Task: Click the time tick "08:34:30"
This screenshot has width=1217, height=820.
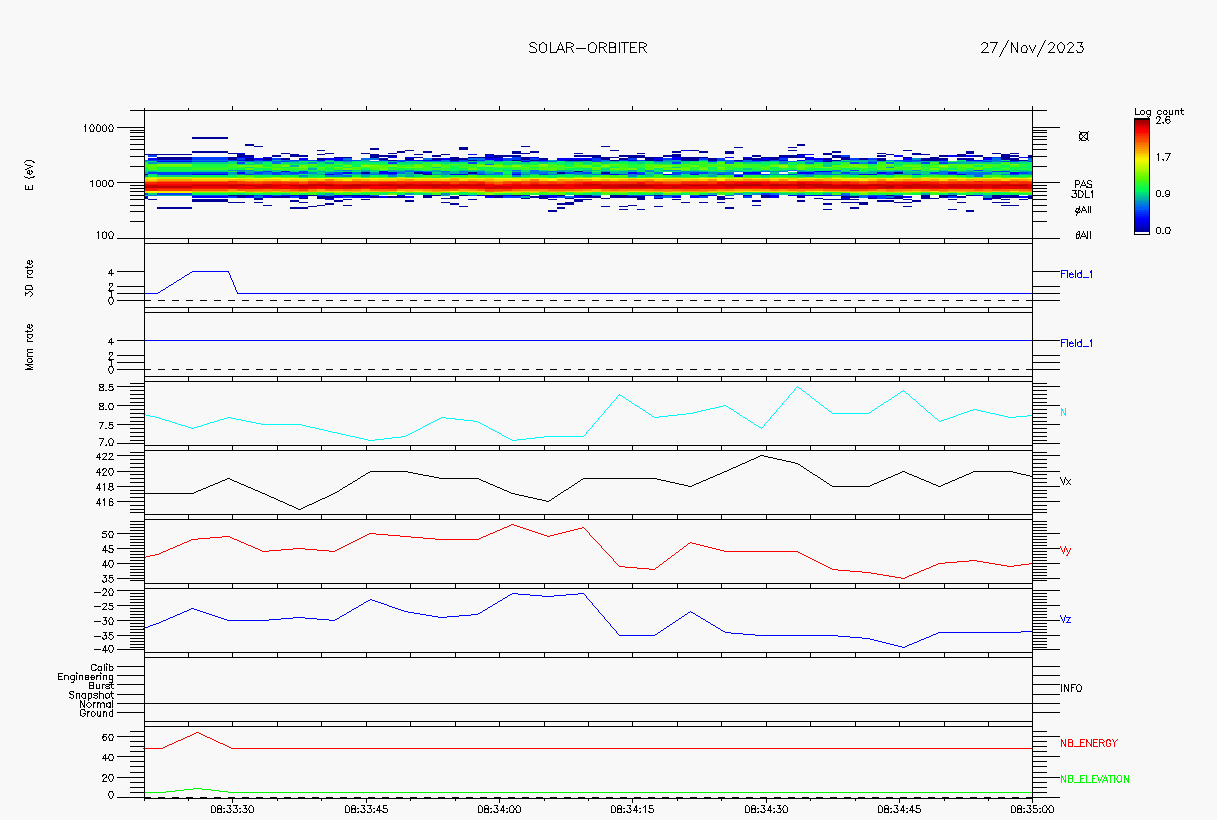Action: coord(766,808)
